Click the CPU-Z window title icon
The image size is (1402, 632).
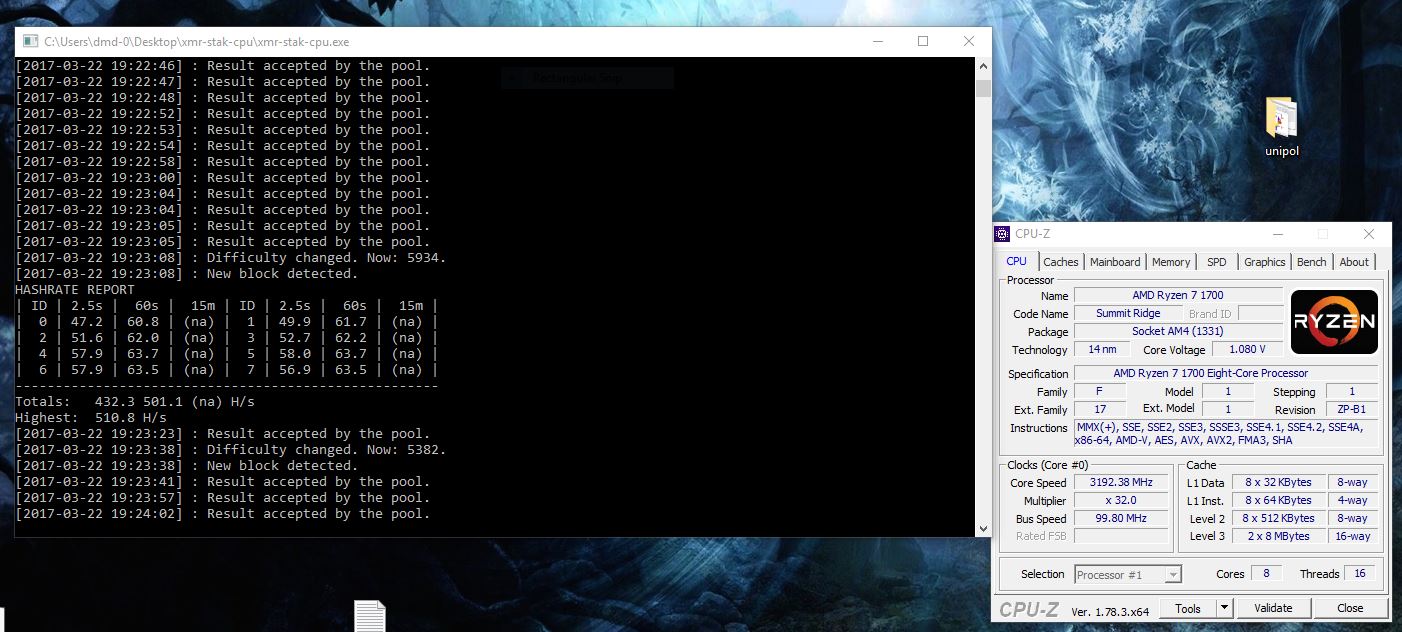click(x=1002, y=234)
